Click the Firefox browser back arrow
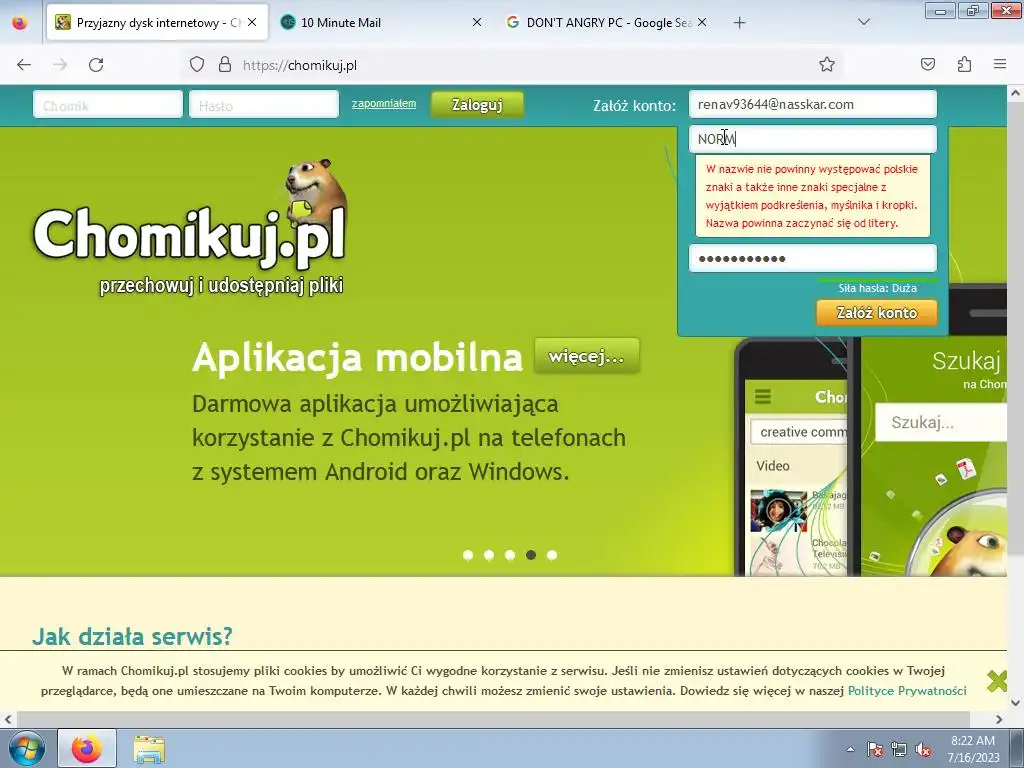 24,65
